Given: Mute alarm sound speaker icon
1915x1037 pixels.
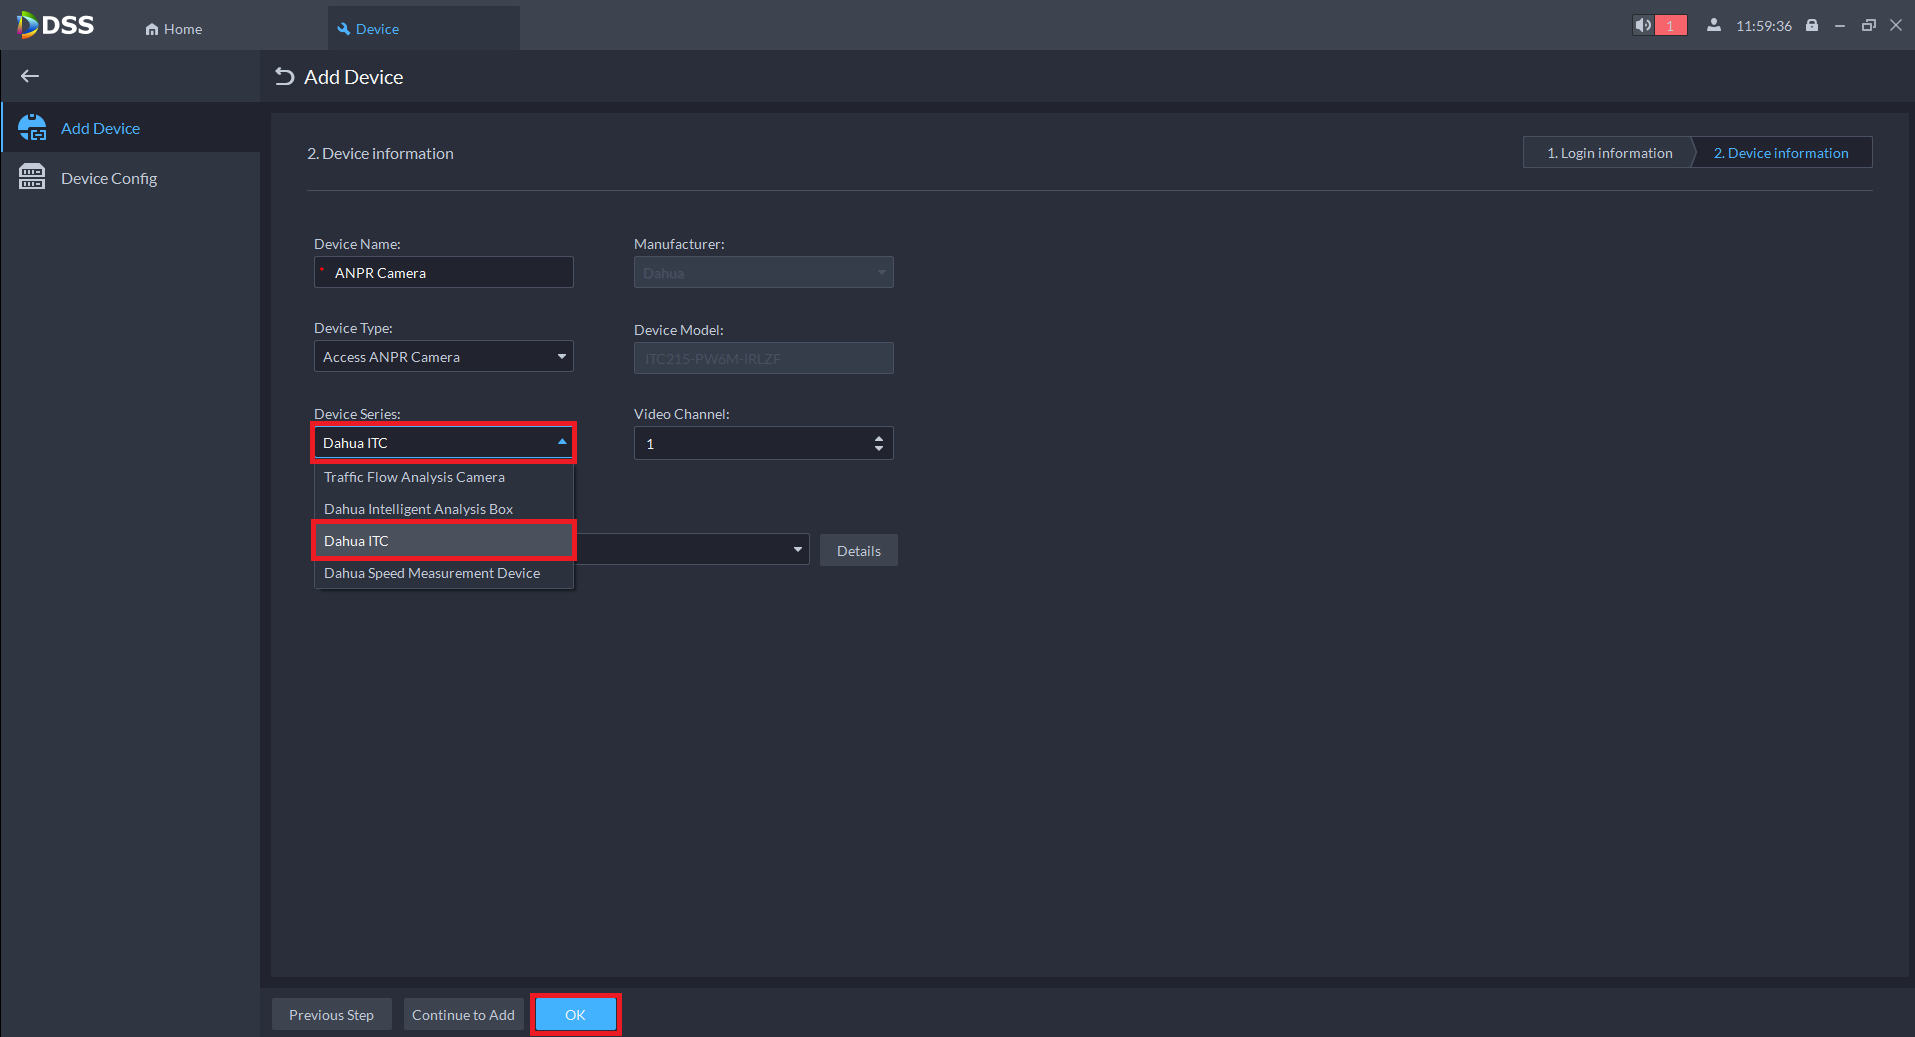Looking at the screenshot, I should pyautogui.click(x=1642, y=25).
